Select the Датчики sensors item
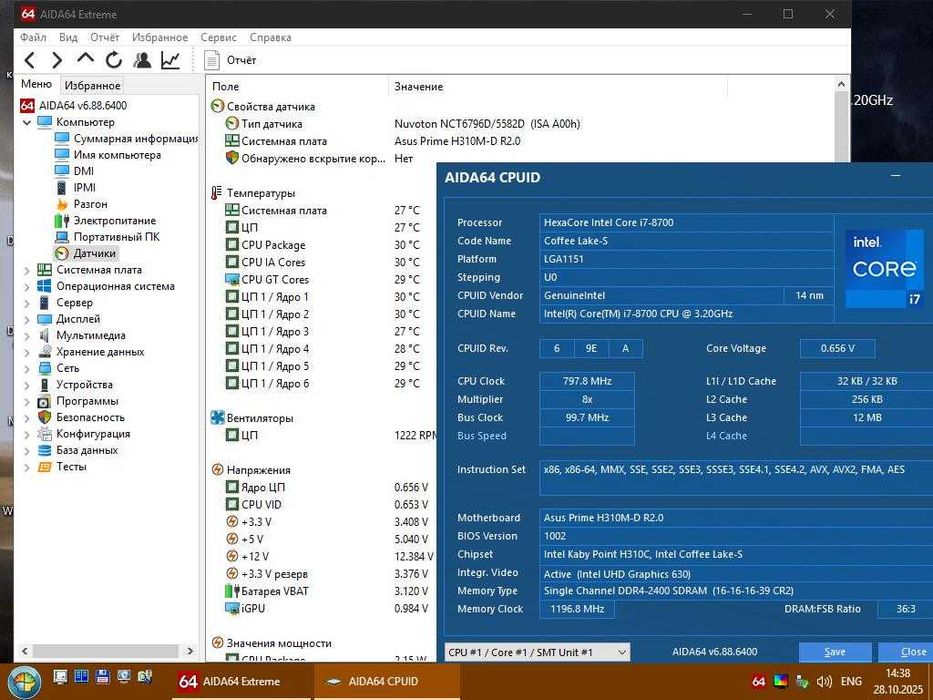This screenshot has height=700, width=933. (x=86, y=253)
